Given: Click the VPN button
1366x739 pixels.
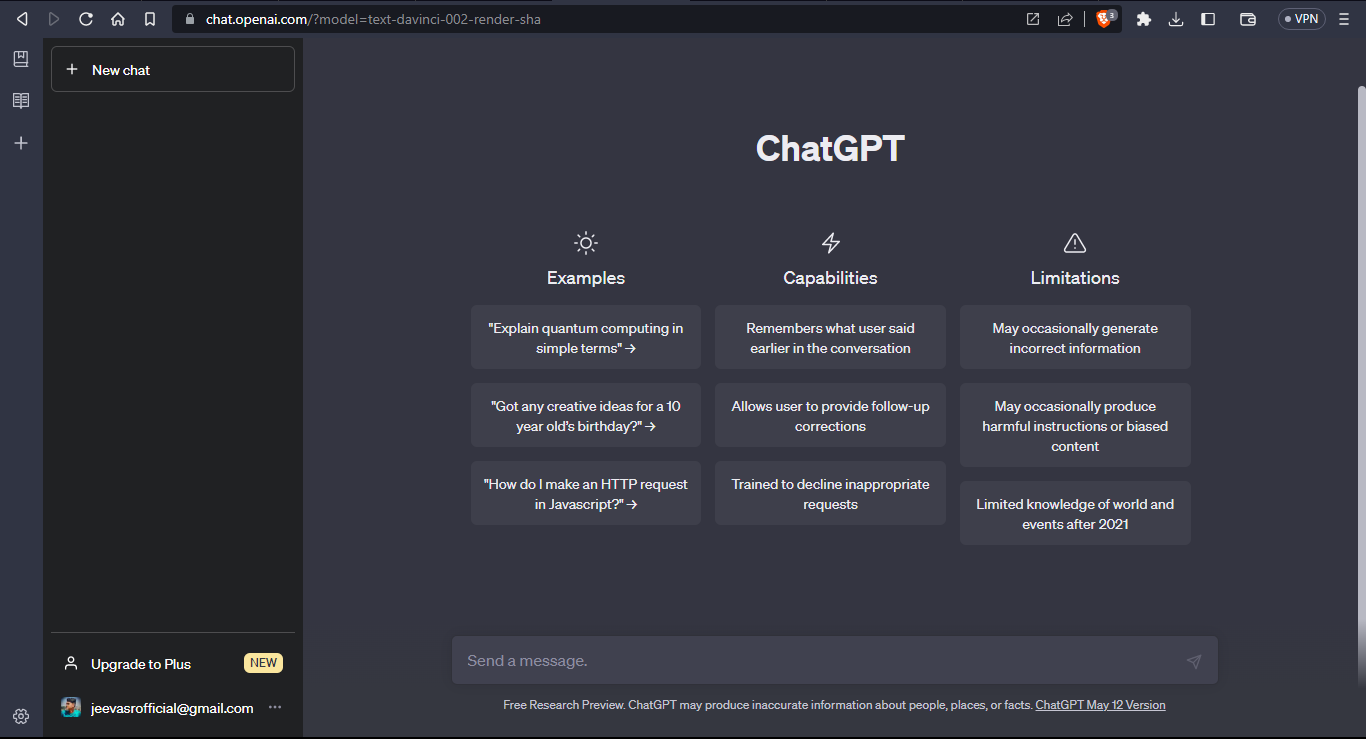Looking at the screenshot, I should pos(1301,19).
